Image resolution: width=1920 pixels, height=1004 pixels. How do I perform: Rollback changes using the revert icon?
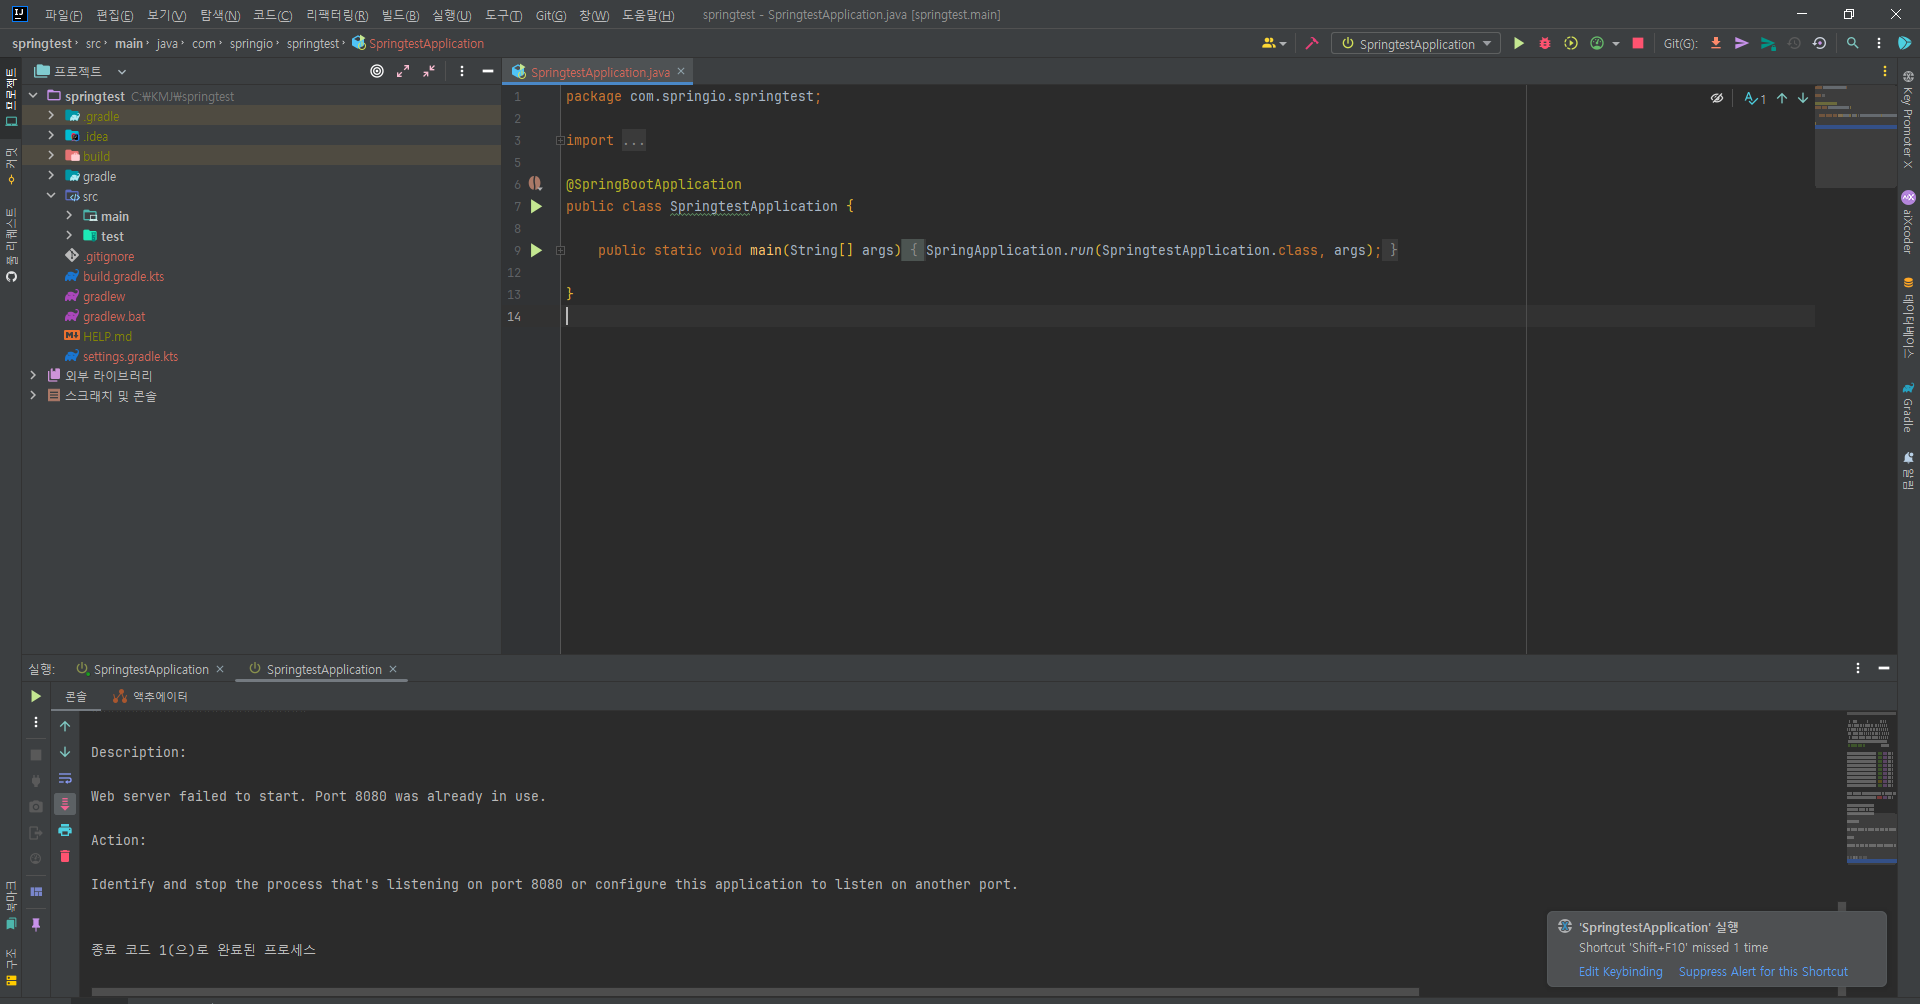[1820, 44]
